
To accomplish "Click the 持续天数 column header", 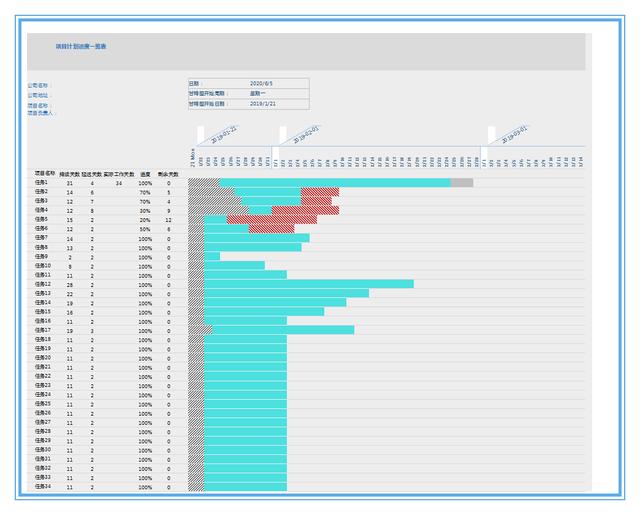I will (x=70, y=174).
